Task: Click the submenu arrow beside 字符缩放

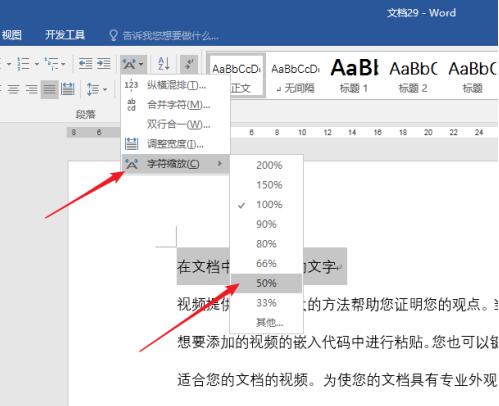Action: [x=219, y=163]
